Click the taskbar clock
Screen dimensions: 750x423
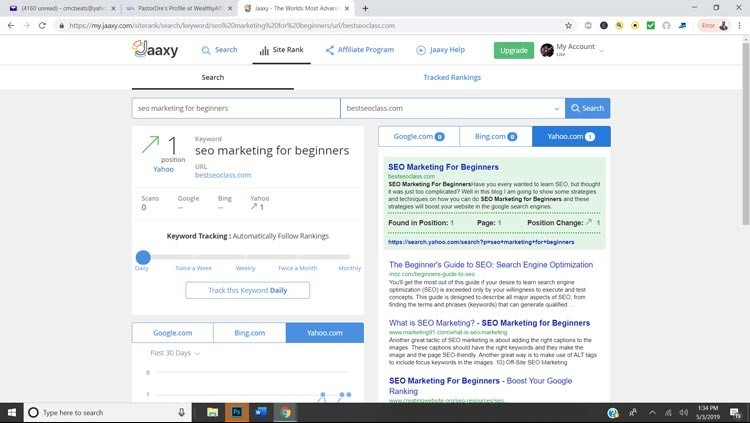pyautogui.click(x=708, y=412)
